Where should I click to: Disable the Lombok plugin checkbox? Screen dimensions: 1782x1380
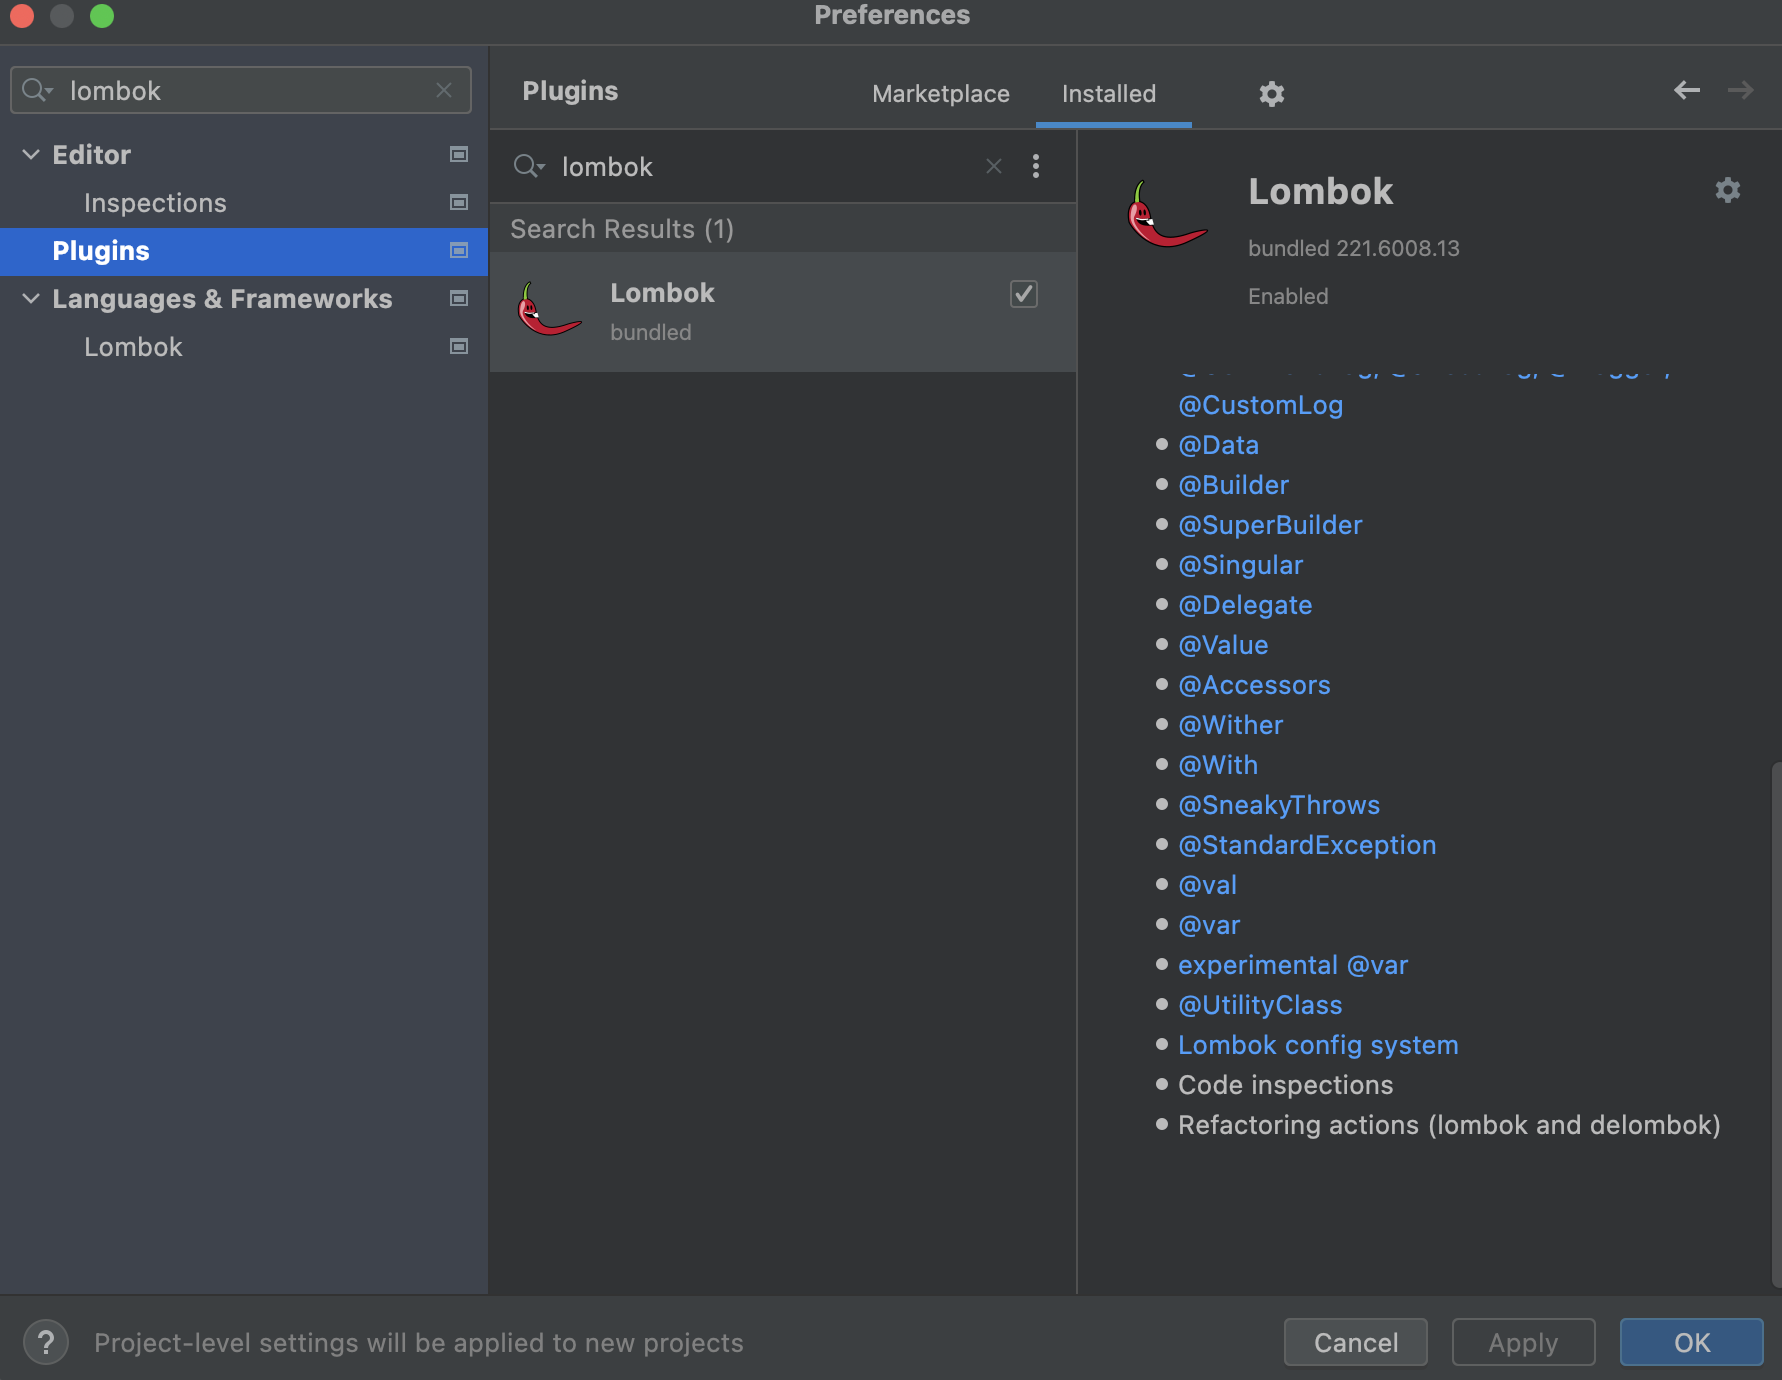(x=1024, y=294)
